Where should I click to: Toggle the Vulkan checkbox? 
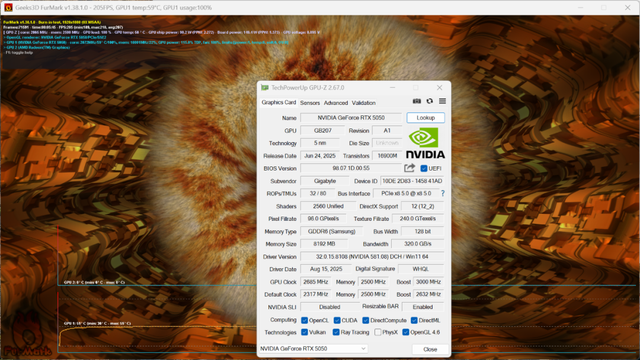(304, 332)
